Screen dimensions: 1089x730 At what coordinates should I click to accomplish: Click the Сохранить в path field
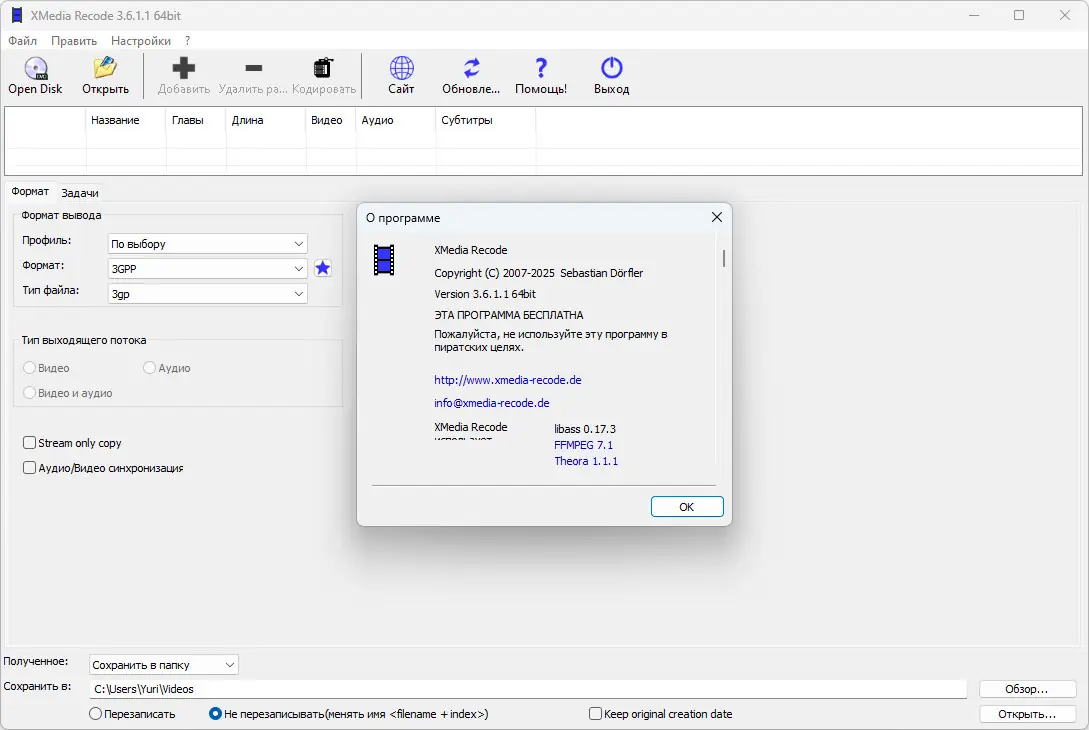529,689
